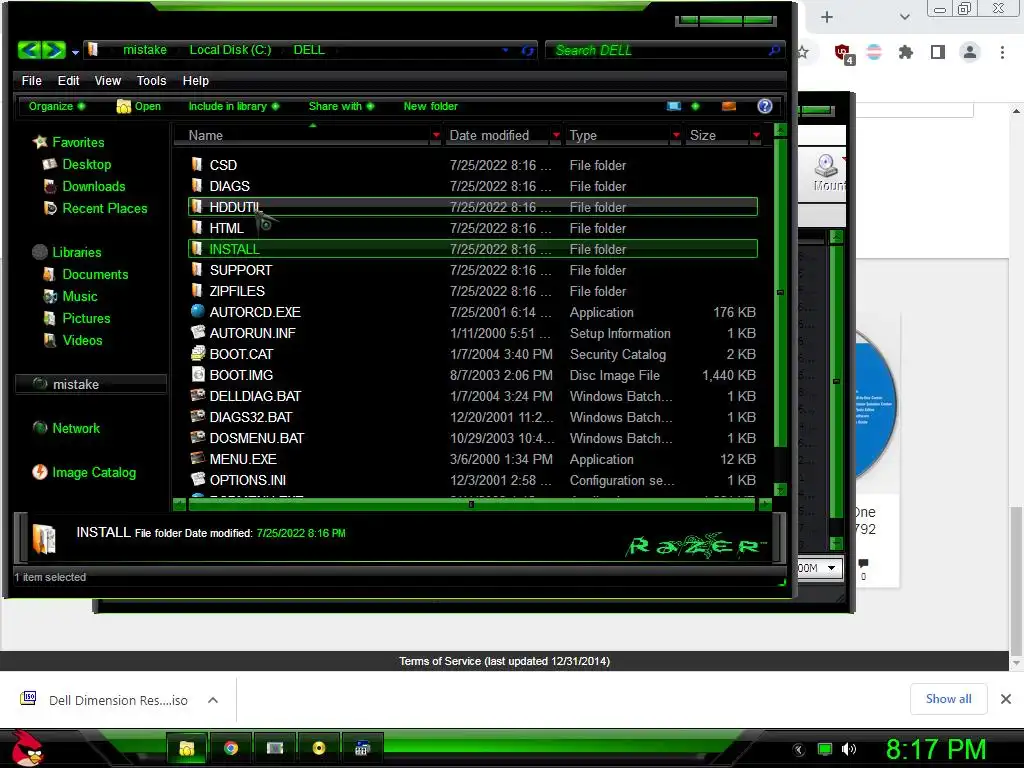This screenshot has height=768, width=1024.
Task: Open the Chrome extensions puzzle icon
Action: click(x=905, y=52)
